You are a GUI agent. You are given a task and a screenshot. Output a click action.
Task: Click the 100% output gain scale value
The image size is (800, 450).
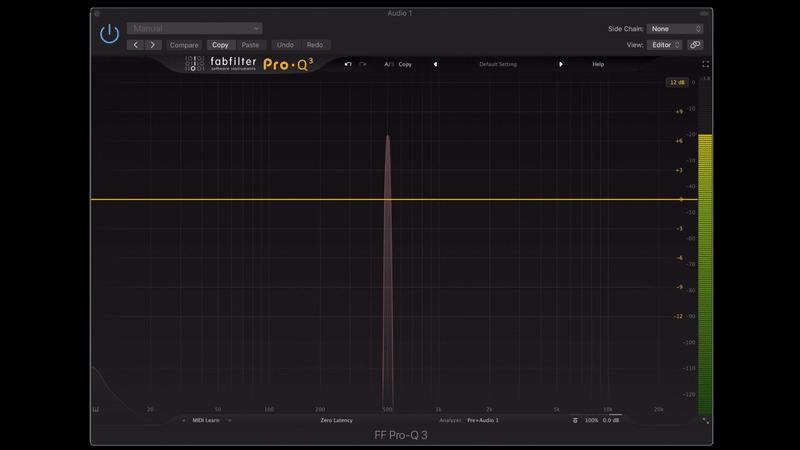pyautogui.click(x=591, y=420)
